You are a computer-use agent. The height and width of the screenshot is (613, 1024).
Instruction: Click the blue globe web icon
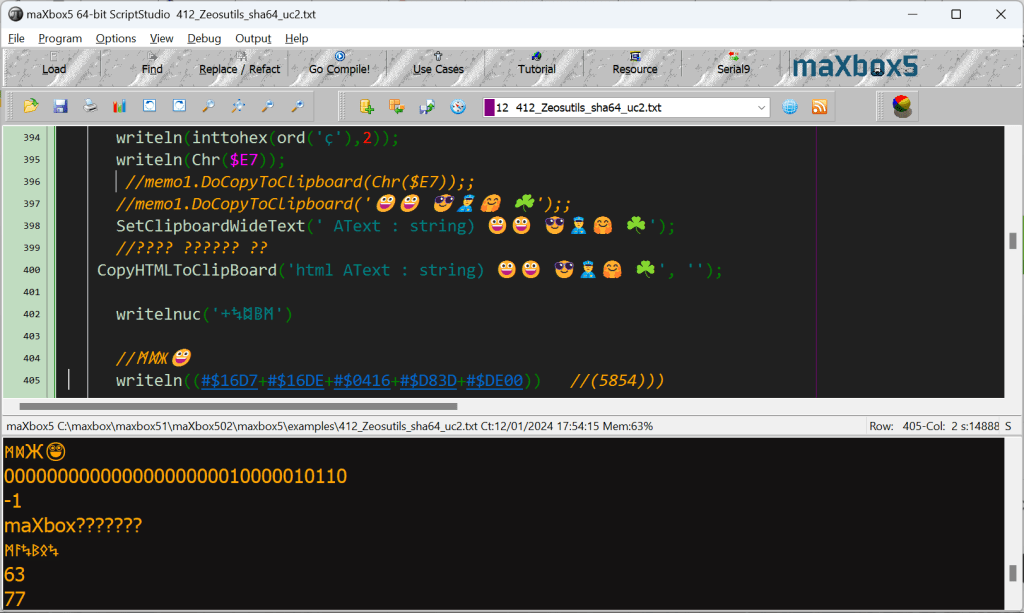pyautogui.click(x=790, y=107)
